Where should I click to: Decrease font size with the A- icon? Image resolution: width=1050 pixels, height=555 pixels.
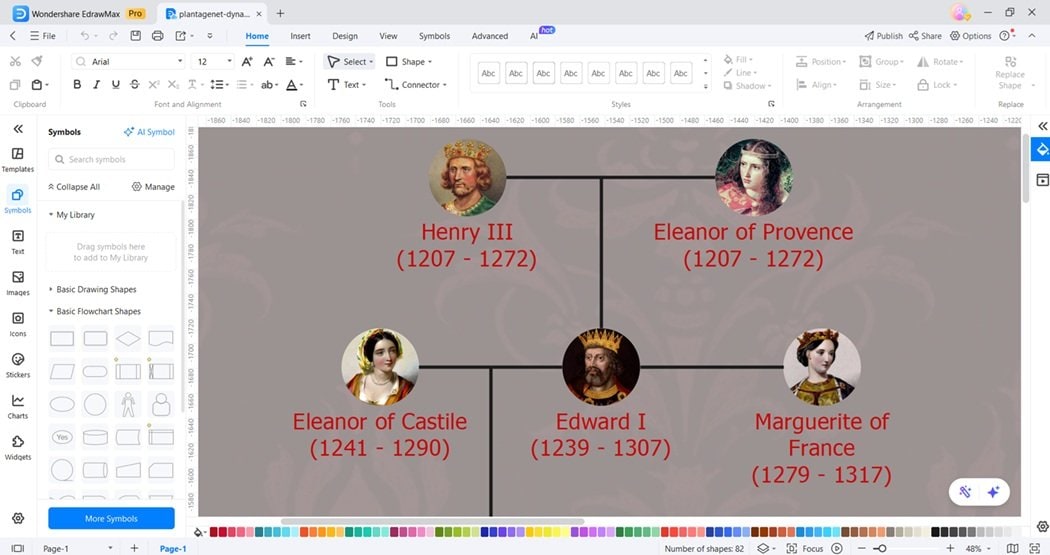coord(269,62)
